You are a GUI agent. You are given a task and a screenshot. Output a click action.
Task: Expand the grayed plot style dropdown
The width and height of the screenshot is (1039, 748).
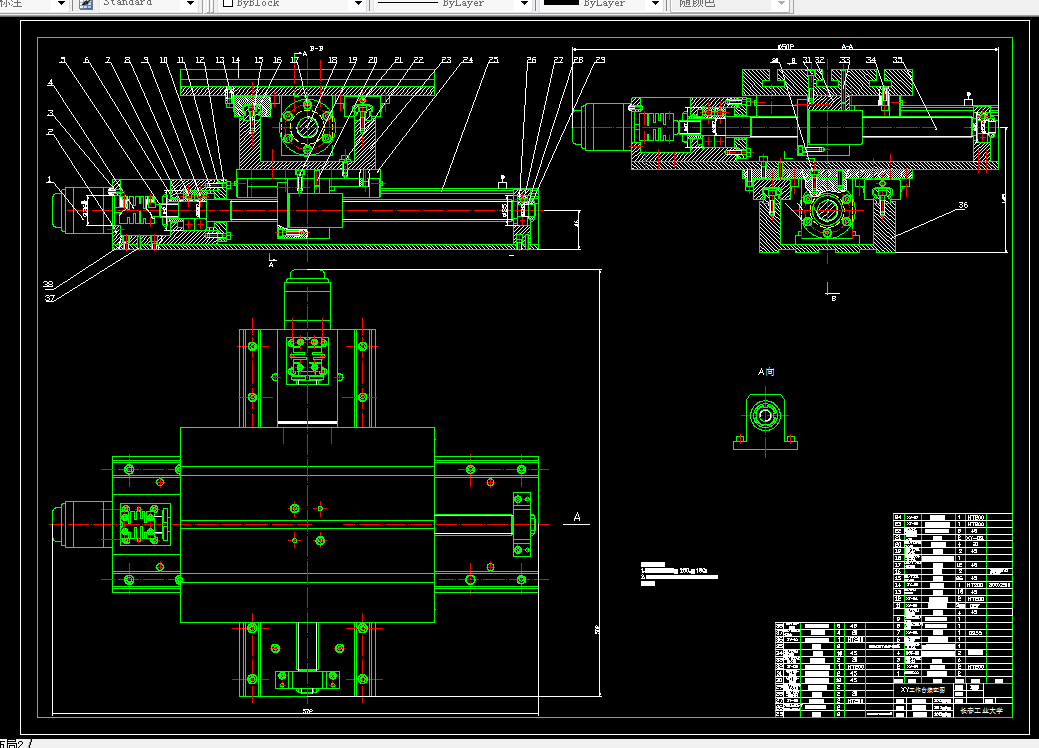tap(781, 3)
